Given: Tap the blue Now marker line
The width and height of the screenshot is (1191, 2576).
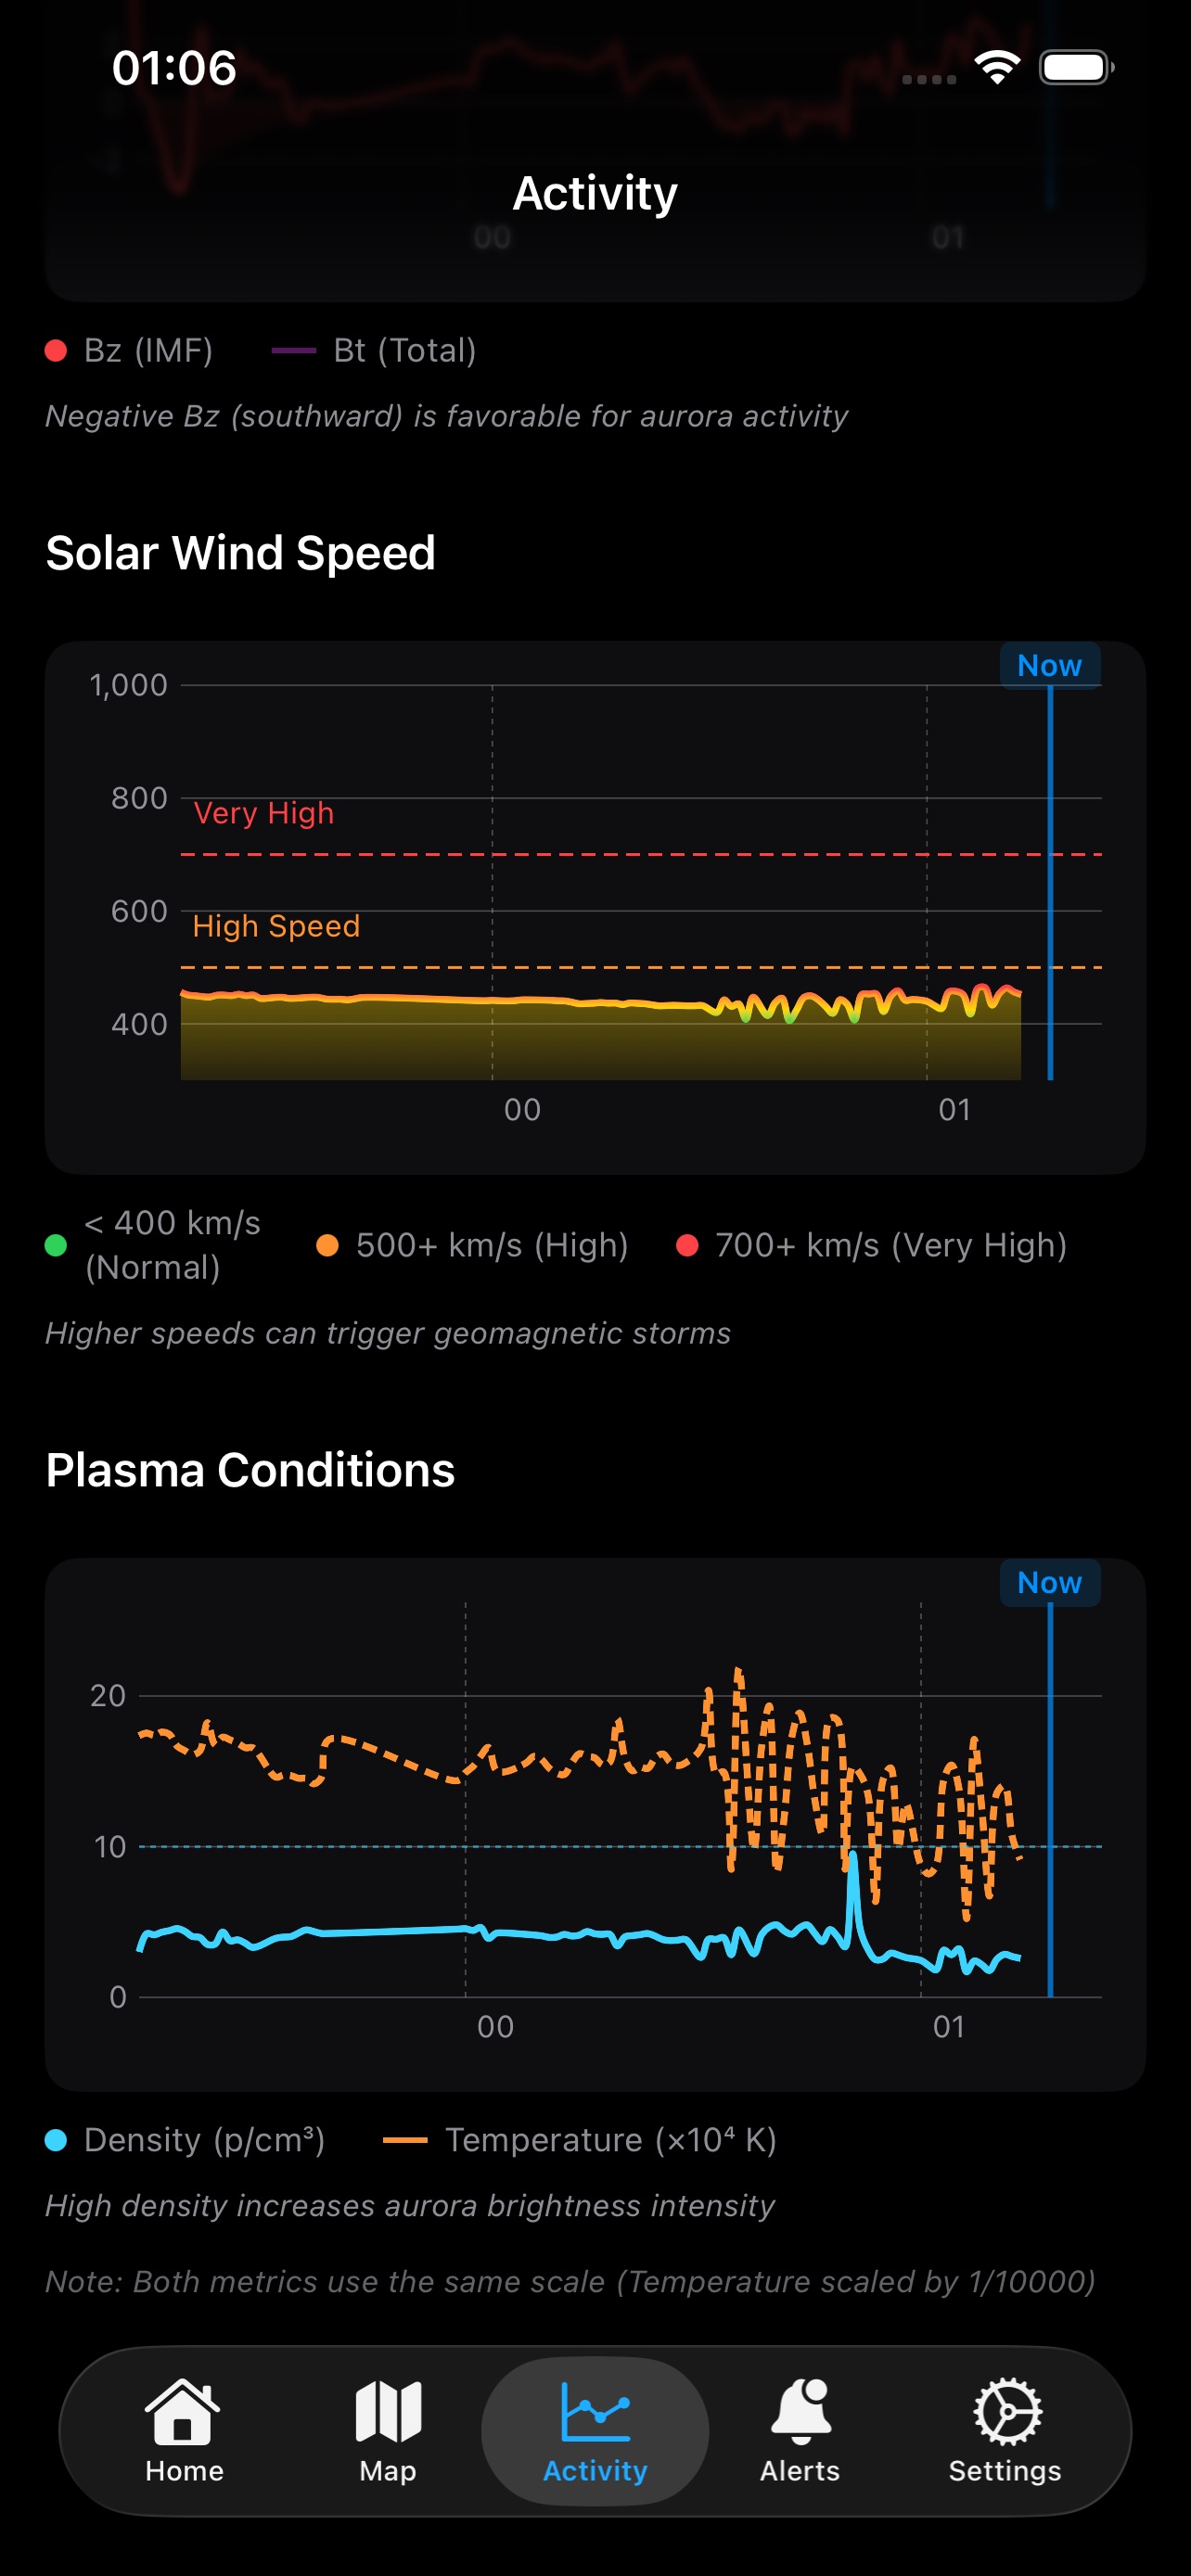Looking at the screenshot, I should [x=1050, y=880].
